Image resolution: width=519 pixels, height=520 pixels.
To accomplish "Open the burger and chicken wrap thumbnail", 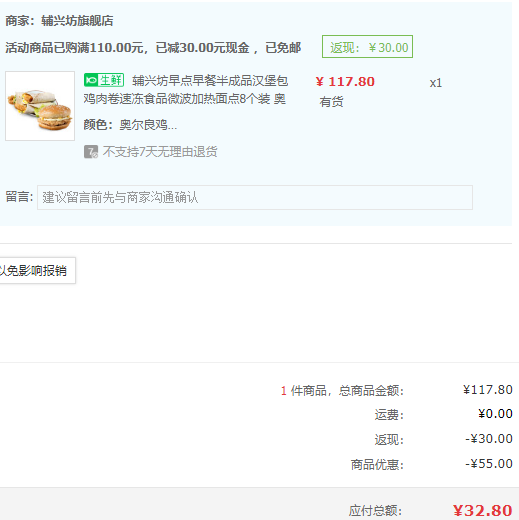I will [x=40, y=106].
